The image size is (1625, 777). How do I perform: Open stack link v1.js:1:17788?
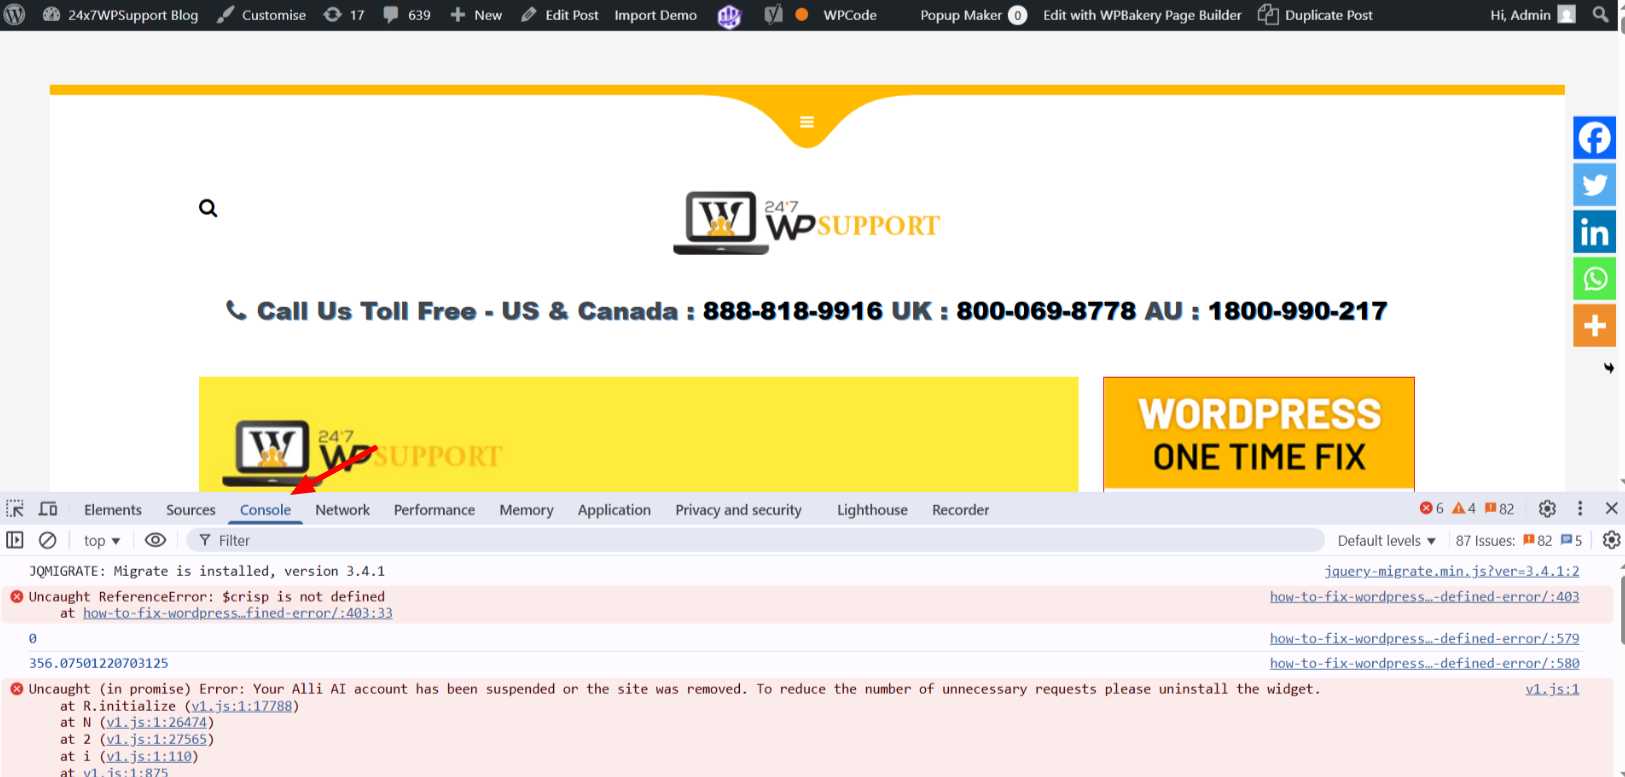(x=242, y=706)
